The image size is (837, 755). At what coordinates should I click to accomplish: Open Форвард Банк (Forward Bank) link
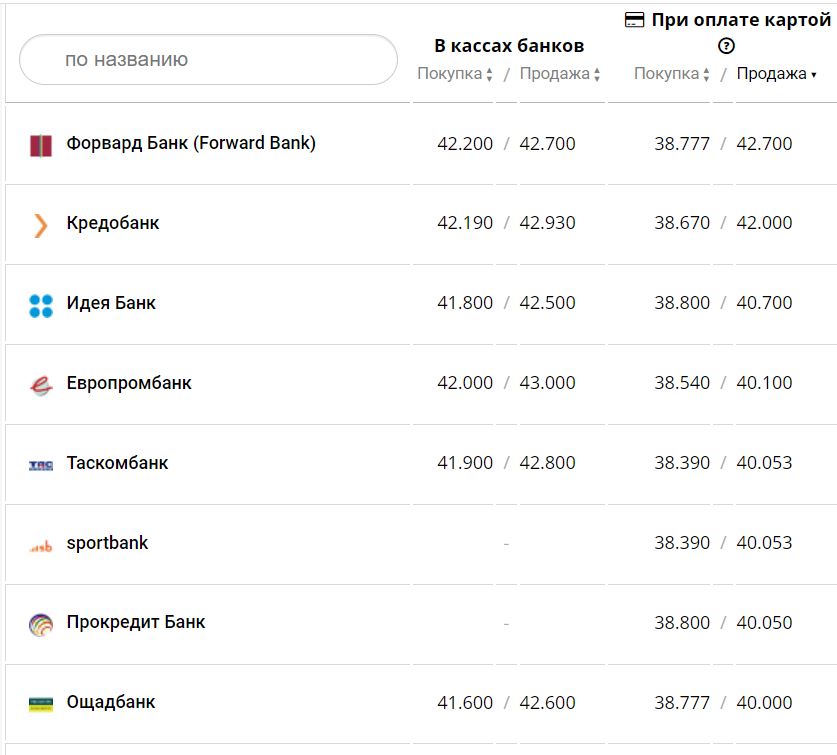click(x=191, y=143)
